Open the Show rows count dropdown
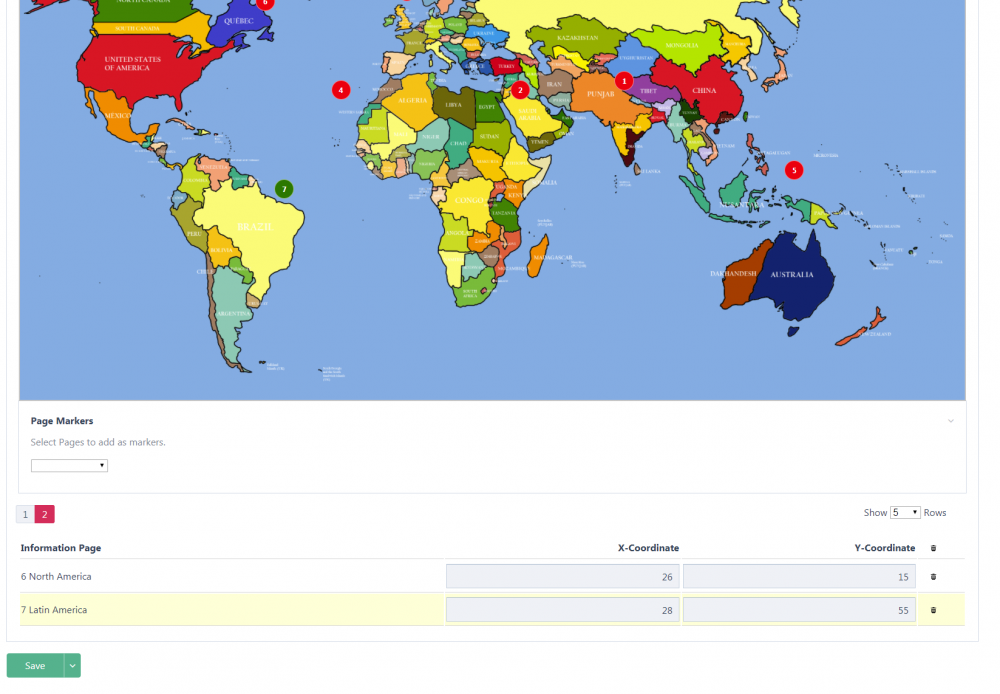Screen dimensions: 1000x694 pos(905,513)
